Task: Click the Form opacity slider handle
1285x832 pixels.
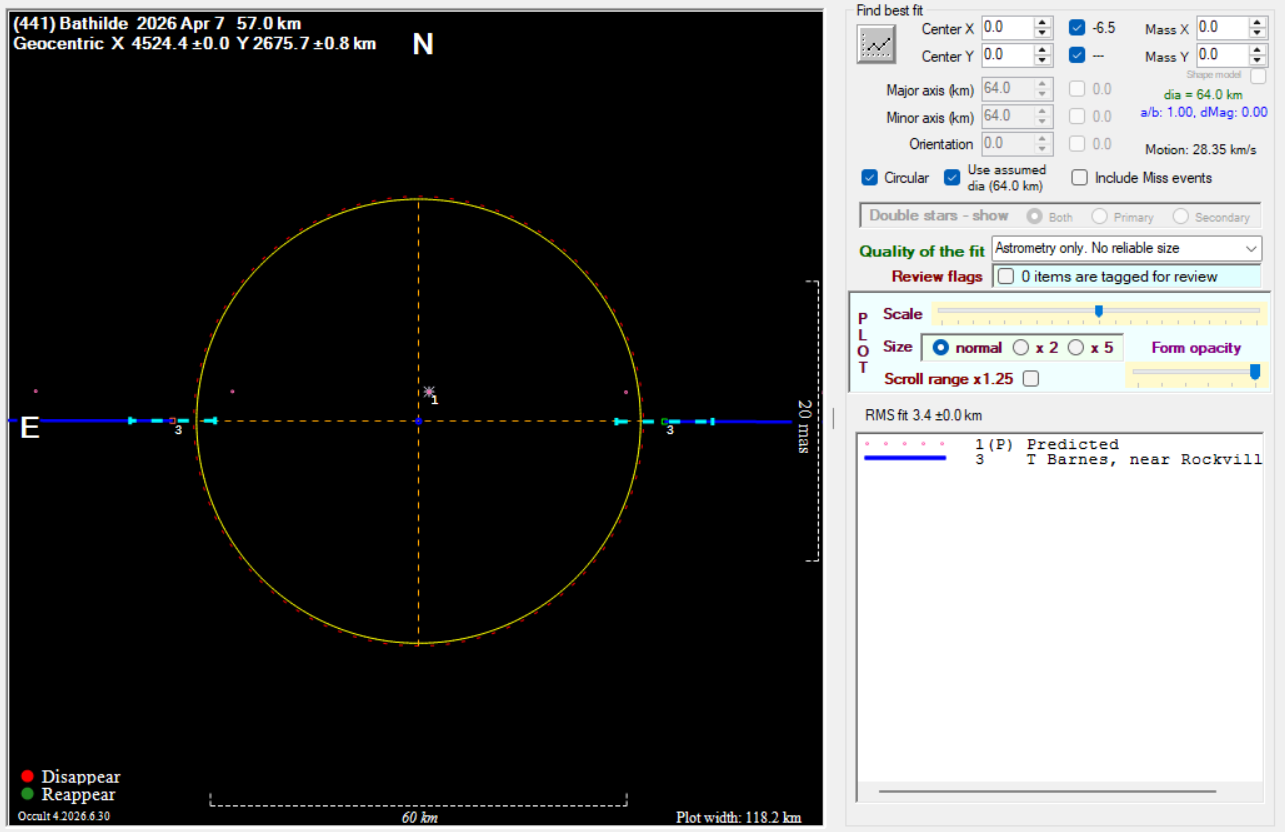Action: tap(1255, 372)
